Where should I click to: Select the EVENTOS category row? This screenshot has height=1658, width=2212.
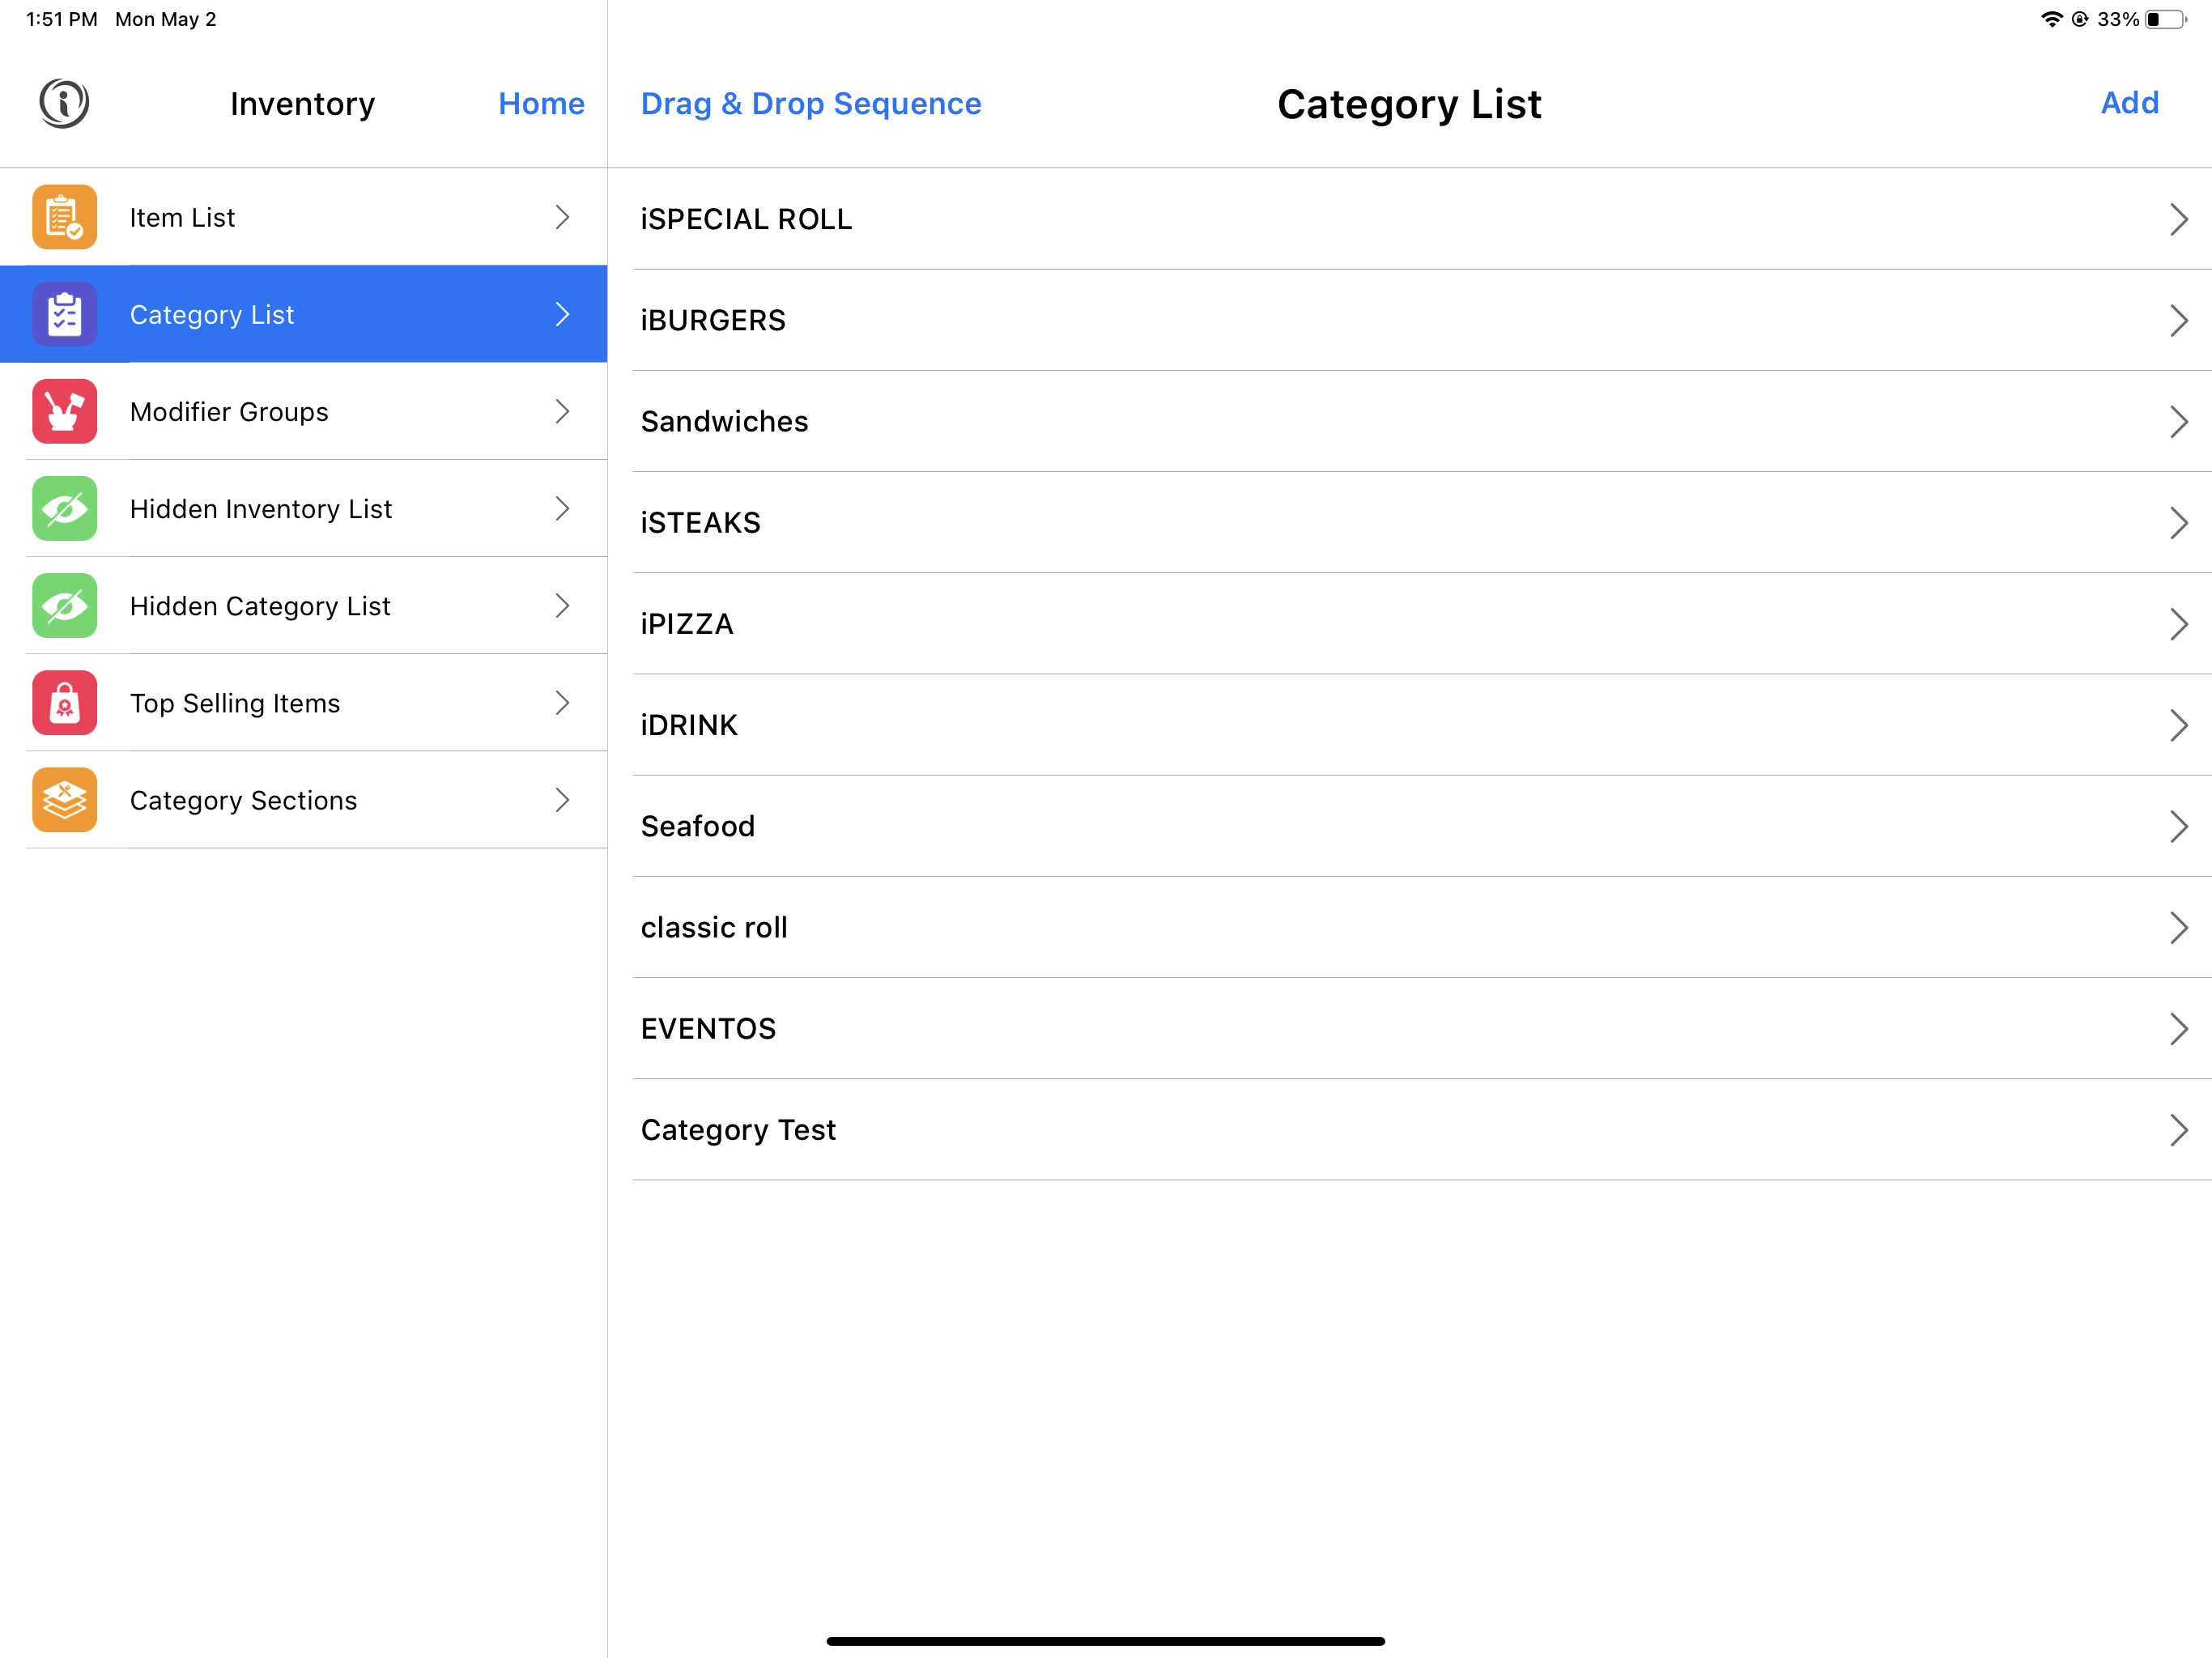coord(1422,1028)
